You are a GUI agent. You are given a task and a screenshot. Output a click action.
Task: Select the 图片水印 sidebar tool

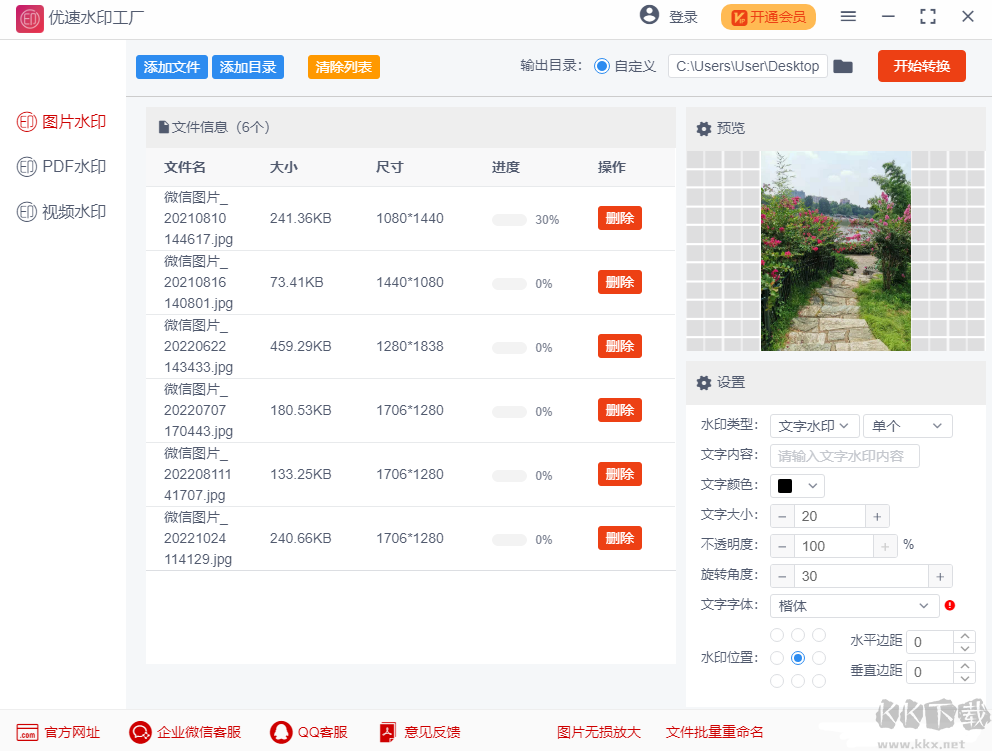point(60,121)
